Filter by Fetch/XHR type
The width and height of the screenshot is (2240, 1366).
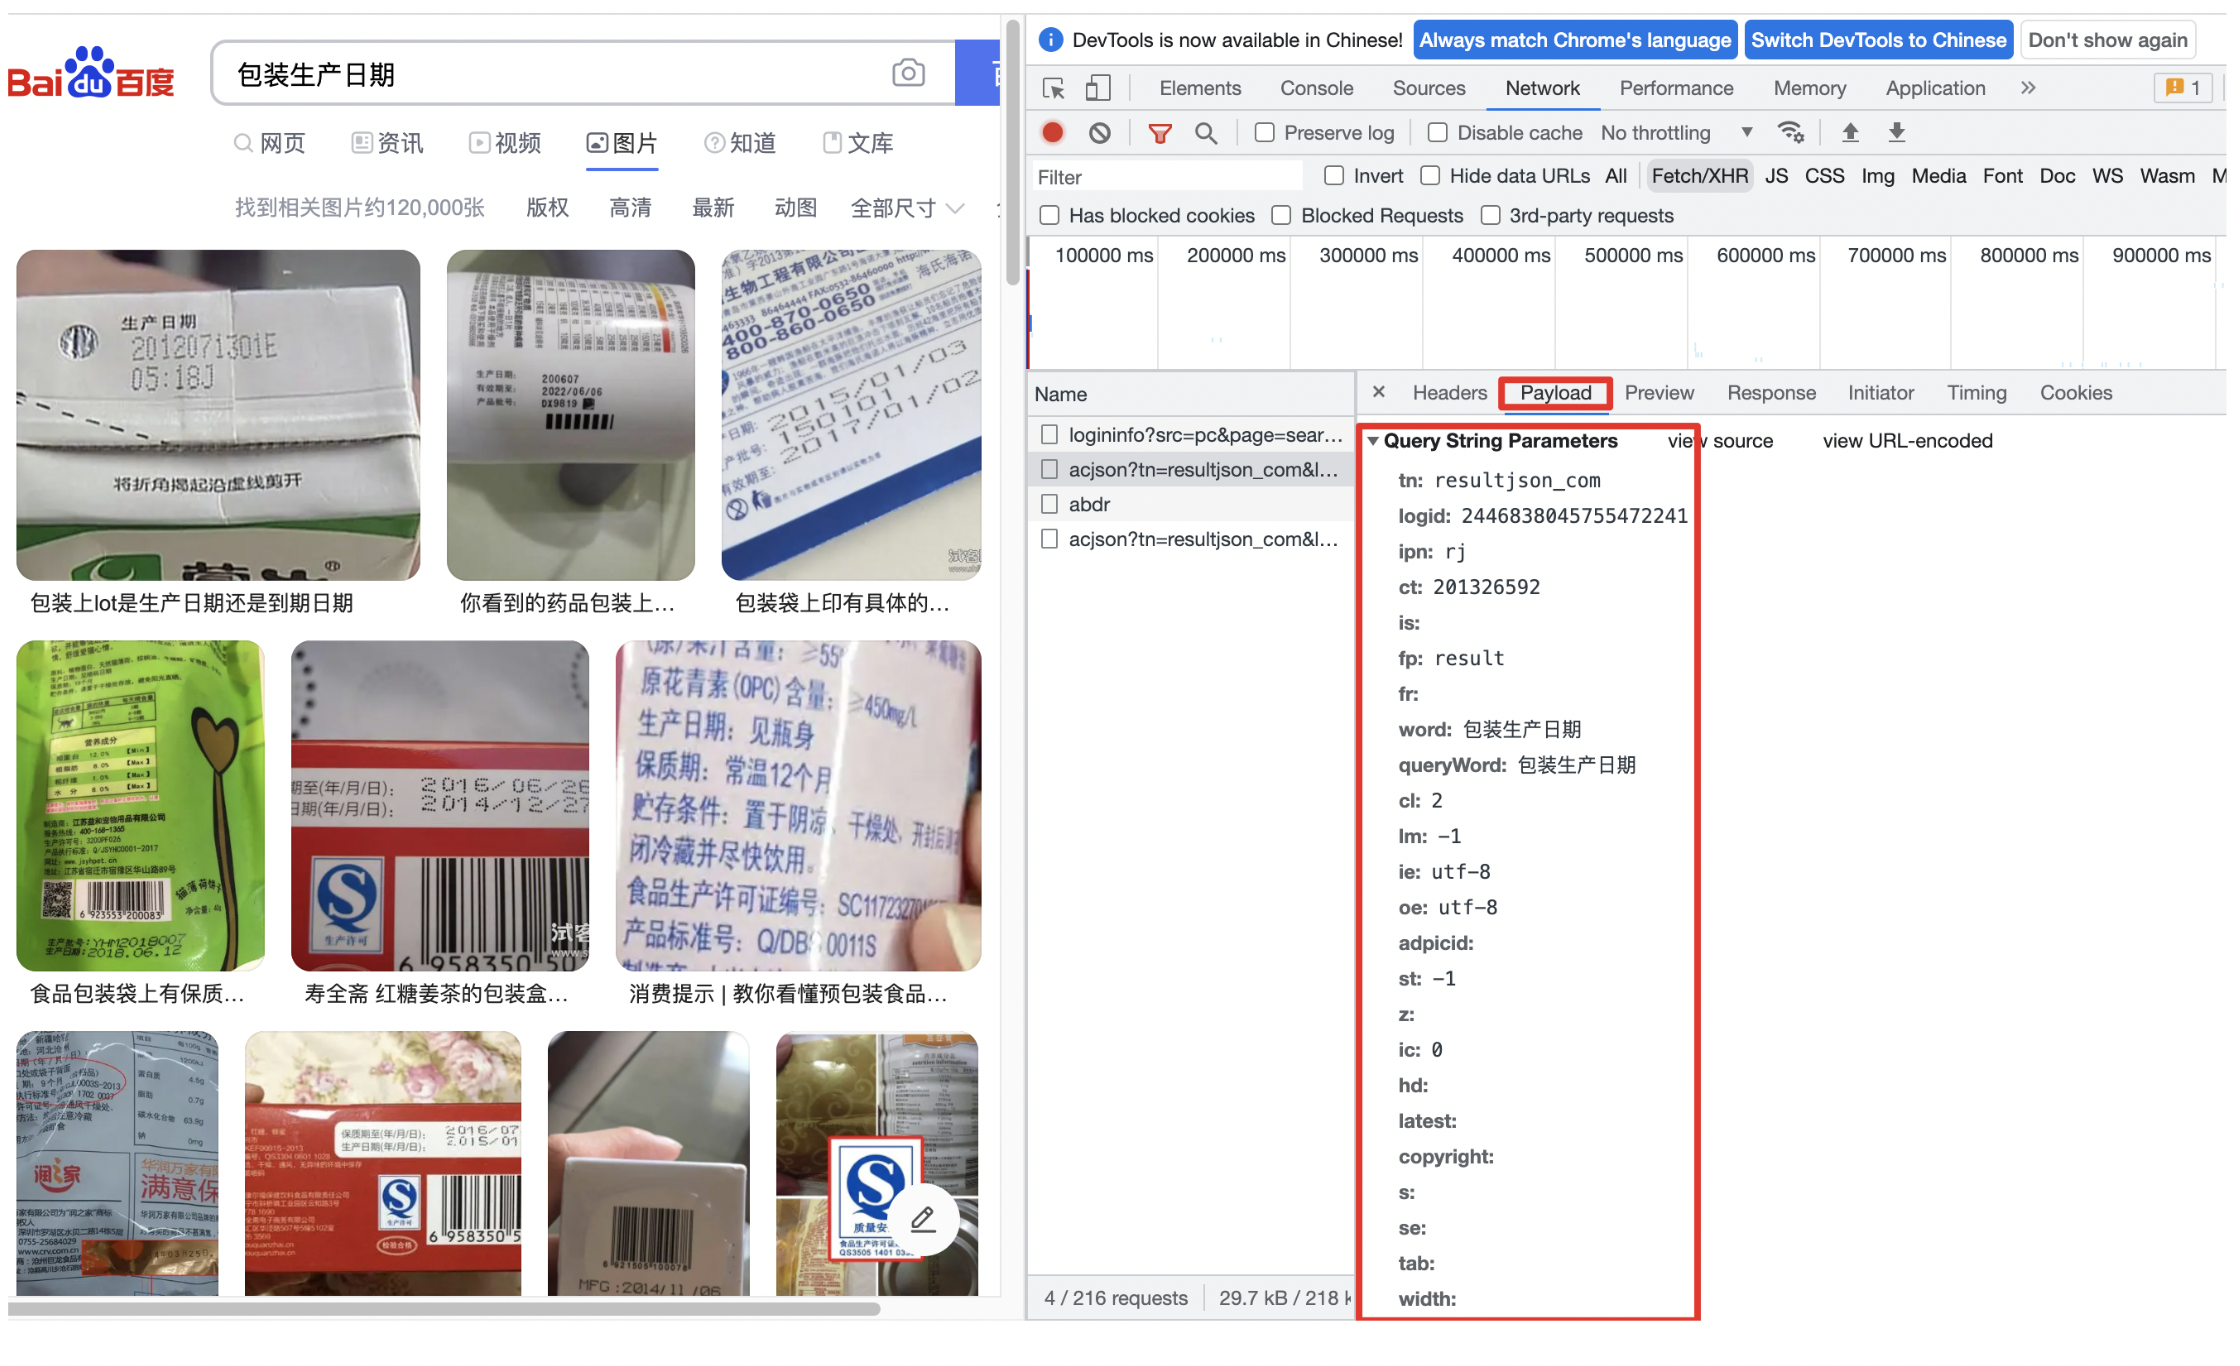click(1699, 176)
